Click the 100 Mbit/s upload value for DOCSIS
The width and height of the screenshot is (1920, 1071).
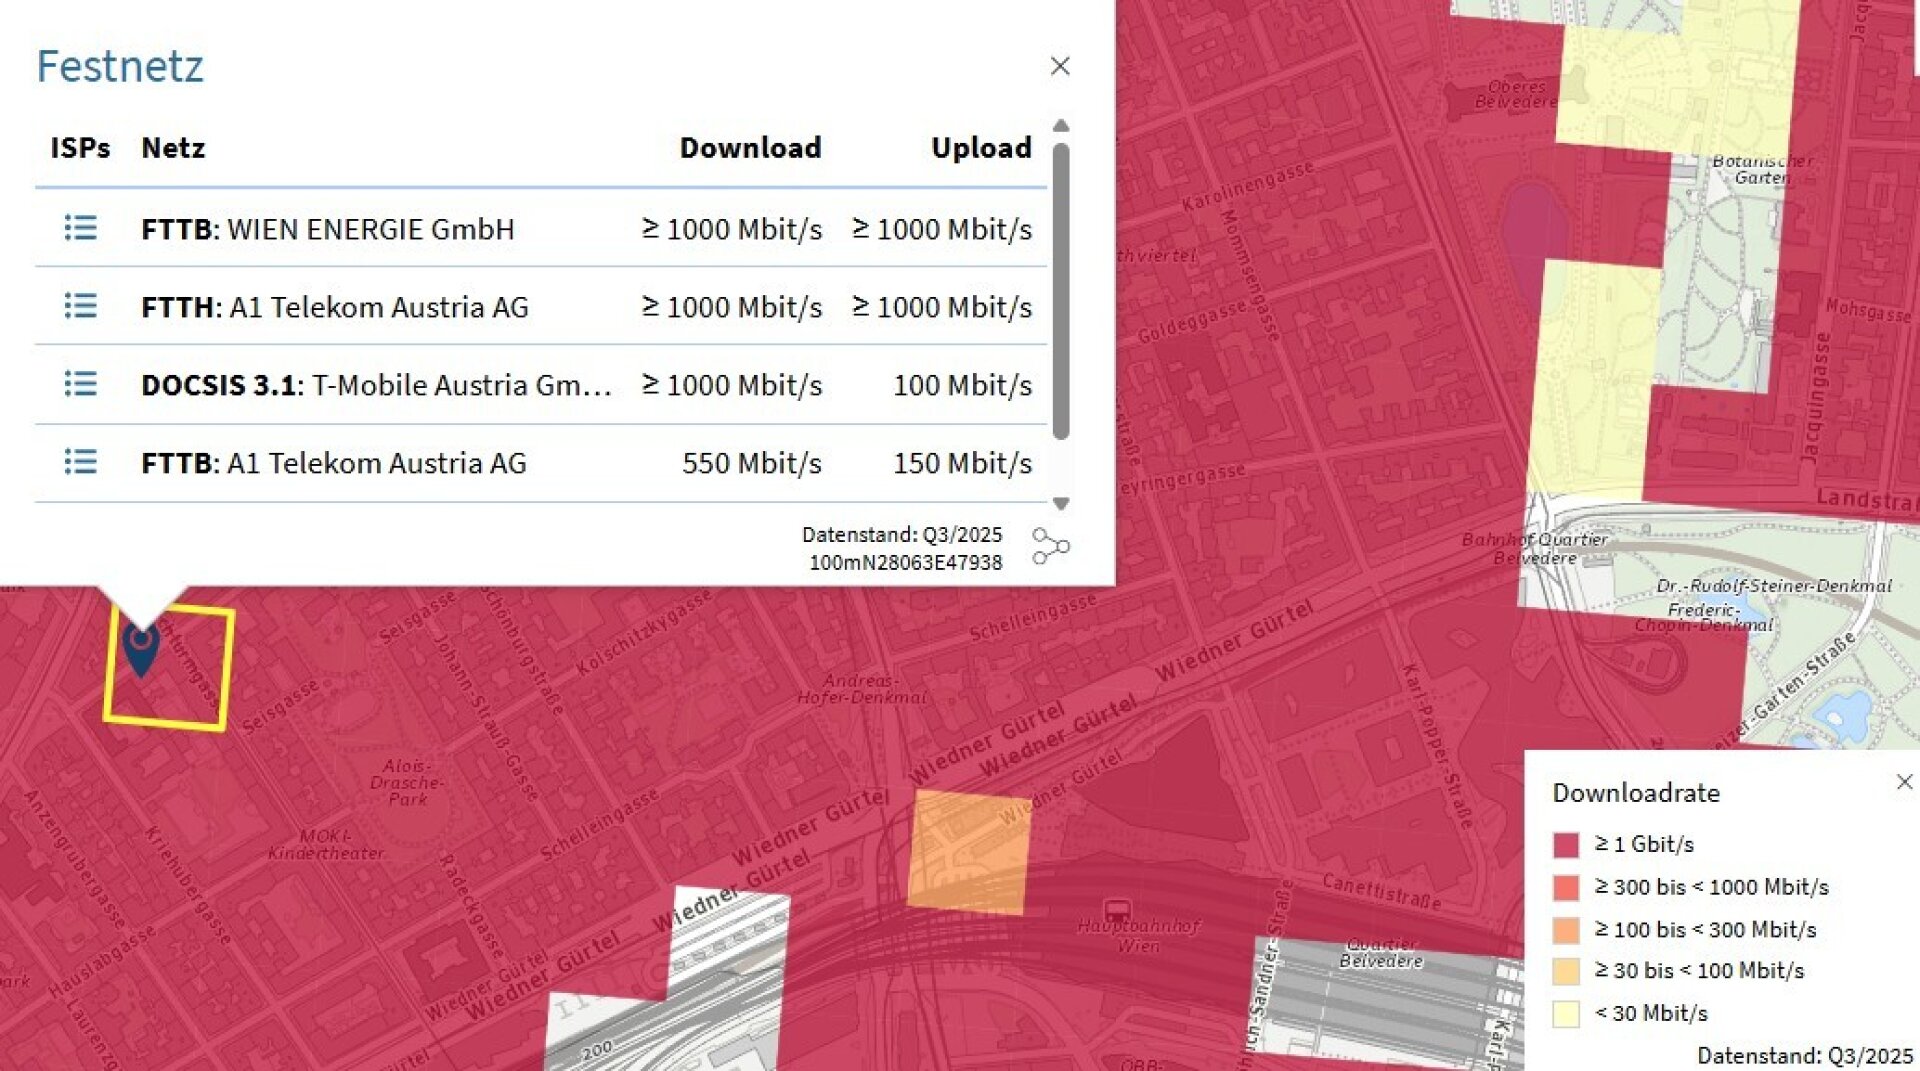pyautogui.click(x=962, y=385)
